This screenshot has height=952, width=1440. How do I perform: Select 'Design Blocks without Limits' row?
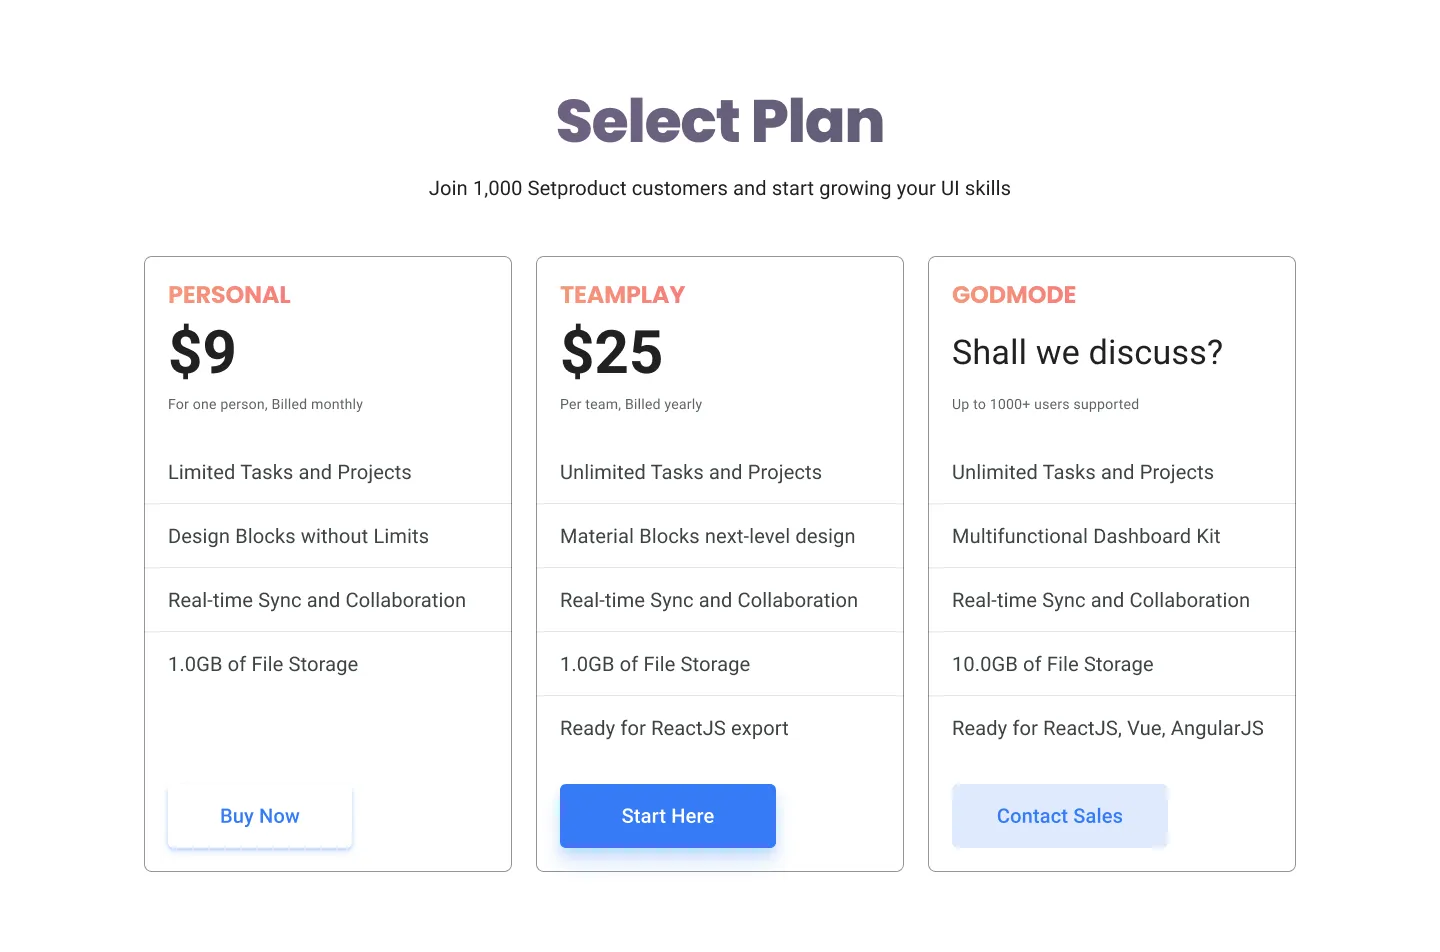click(298, 536)
